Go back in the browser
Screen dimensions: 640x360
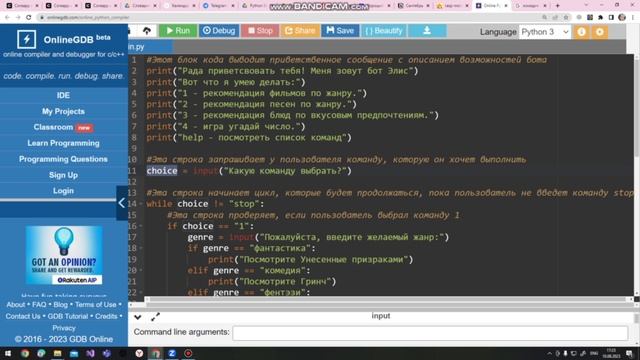(7, 18)
